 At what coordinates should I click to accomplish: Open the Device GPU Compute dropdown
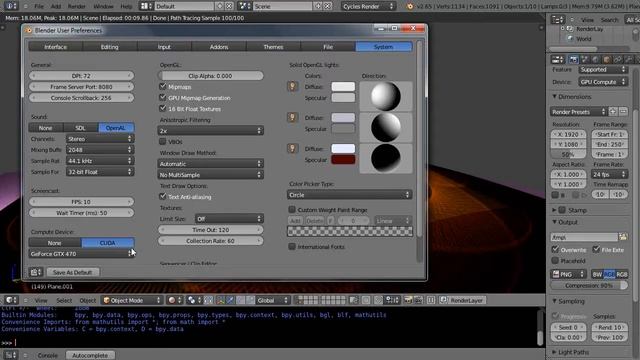coord(603,82)
